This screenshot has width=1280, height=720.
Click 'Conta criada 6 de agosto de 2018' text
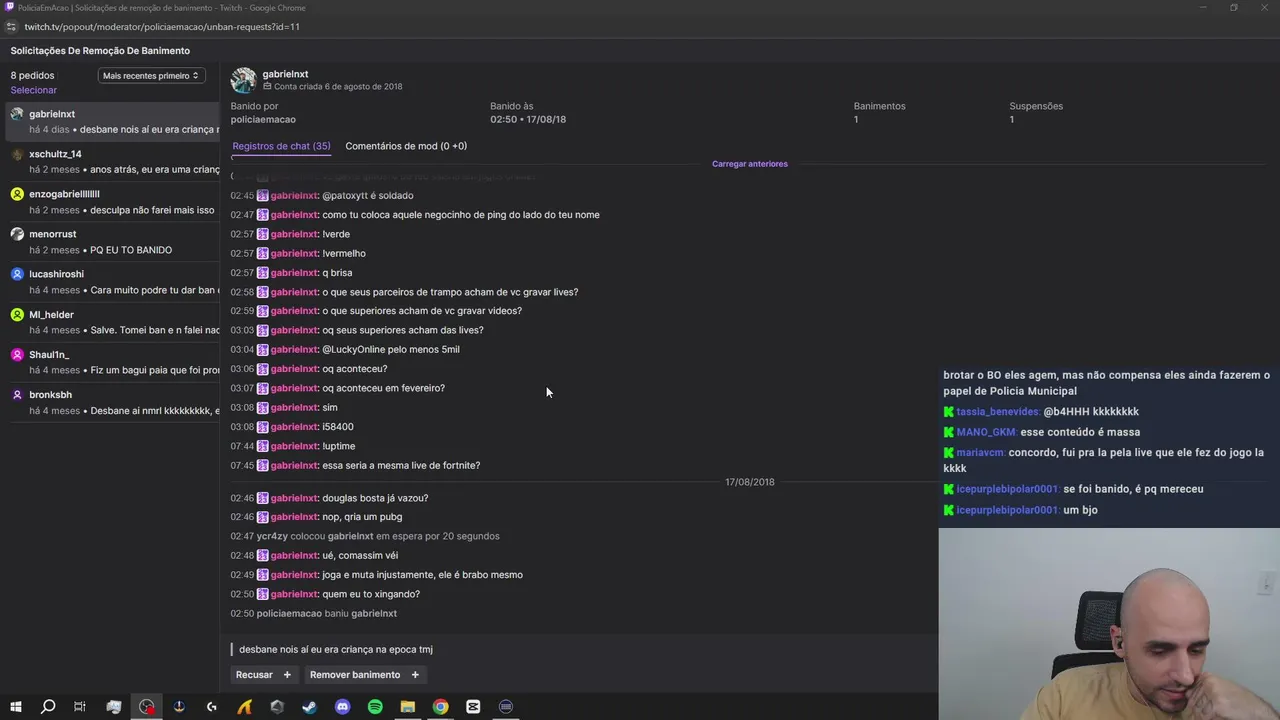(338, 86)
